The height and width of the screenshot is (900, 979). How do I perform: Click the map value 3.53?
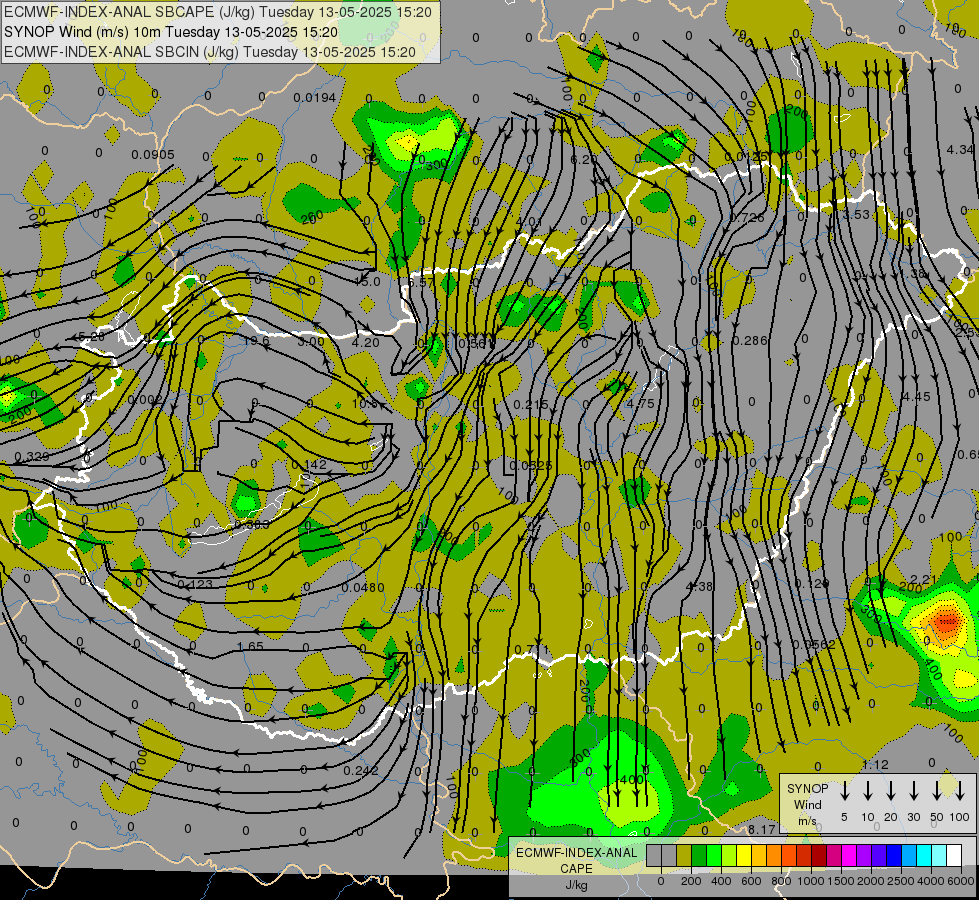(x=856, y=214)
